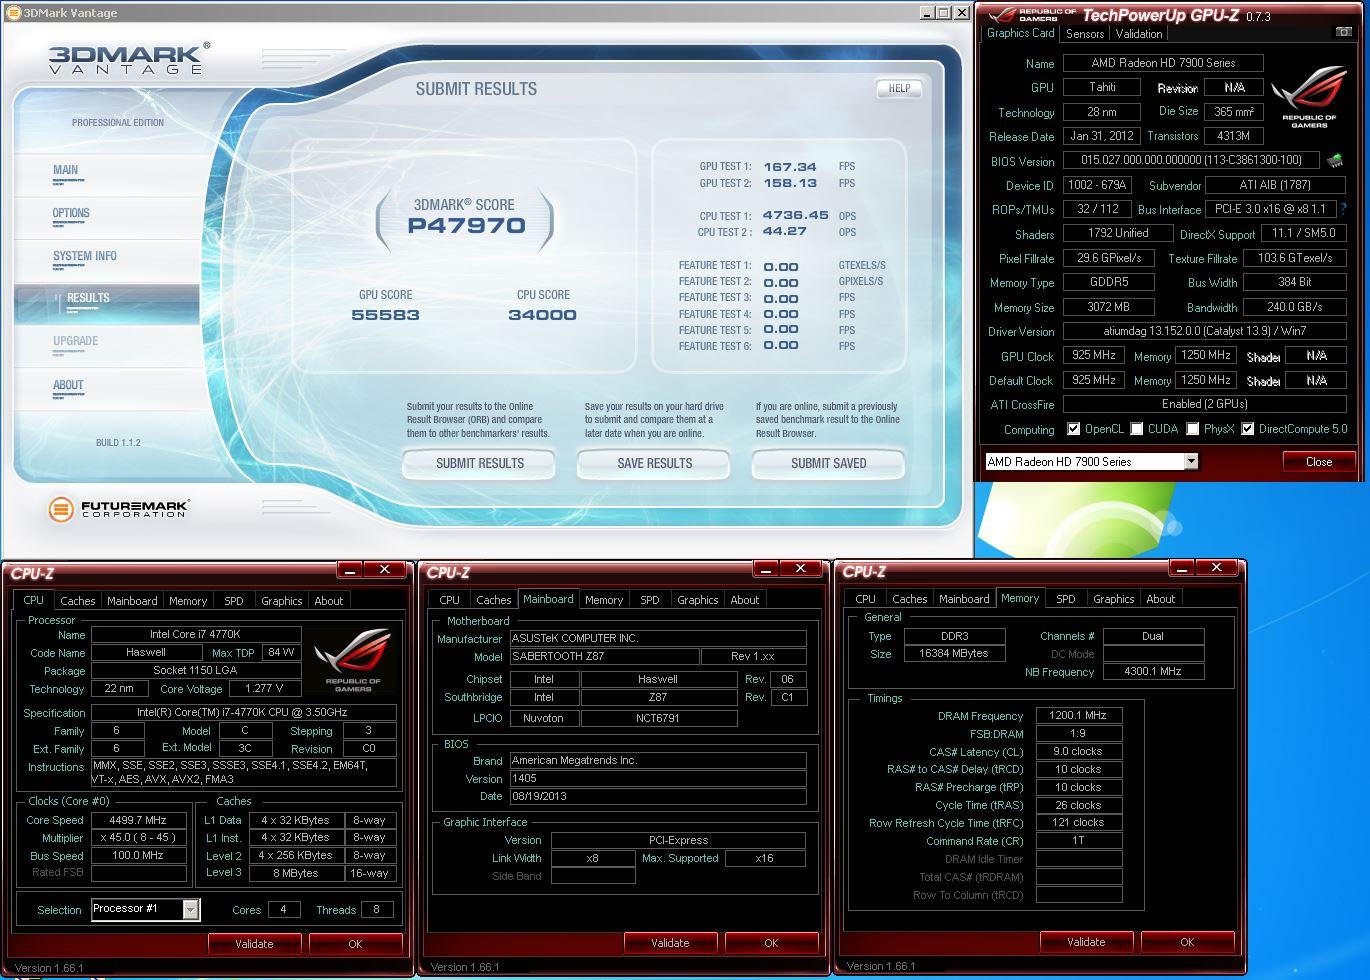Open the Validation tab in GPU-Z

[x=1139, y=33]
